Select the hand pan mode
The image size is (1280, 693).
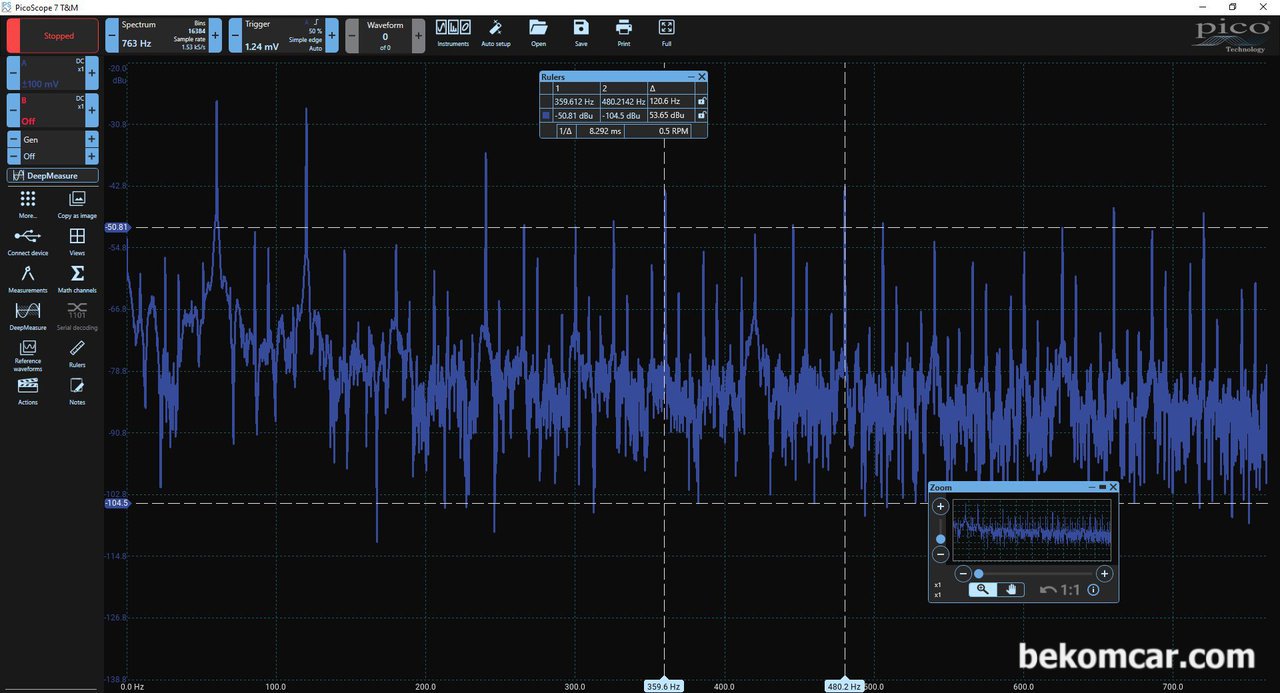click(x=1011, y=590)
